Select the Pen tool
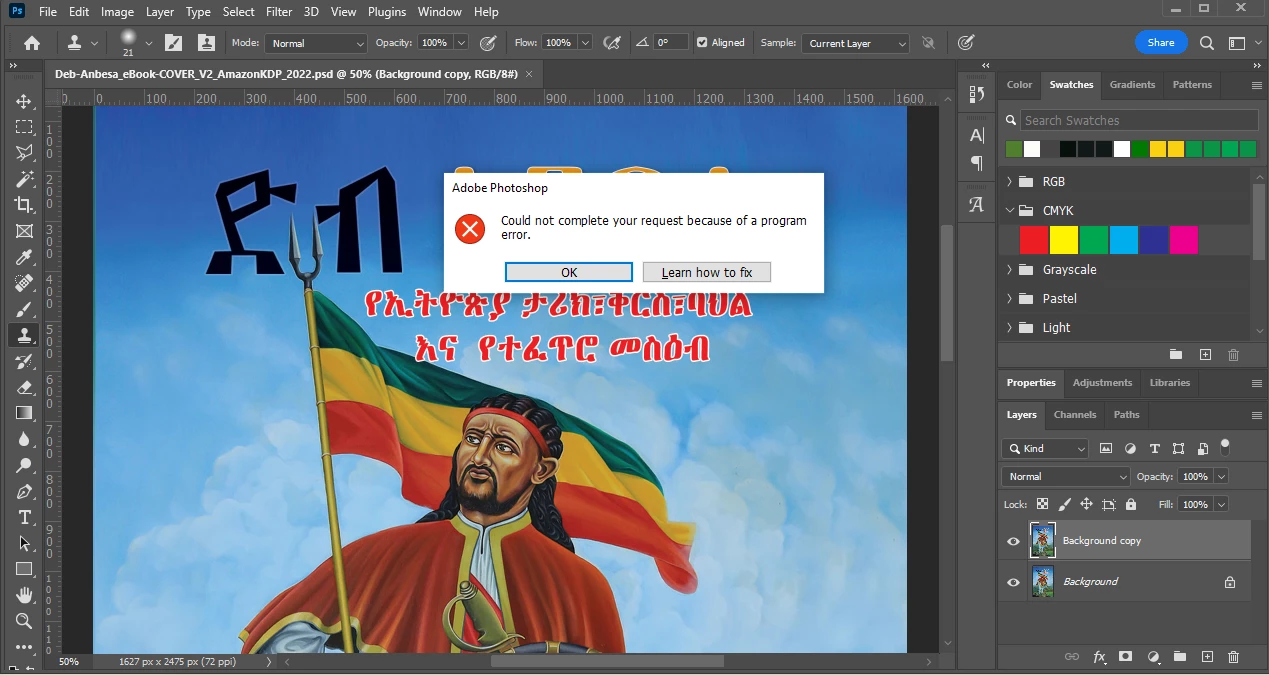The image size is (1269, 675). pos(24,491)
